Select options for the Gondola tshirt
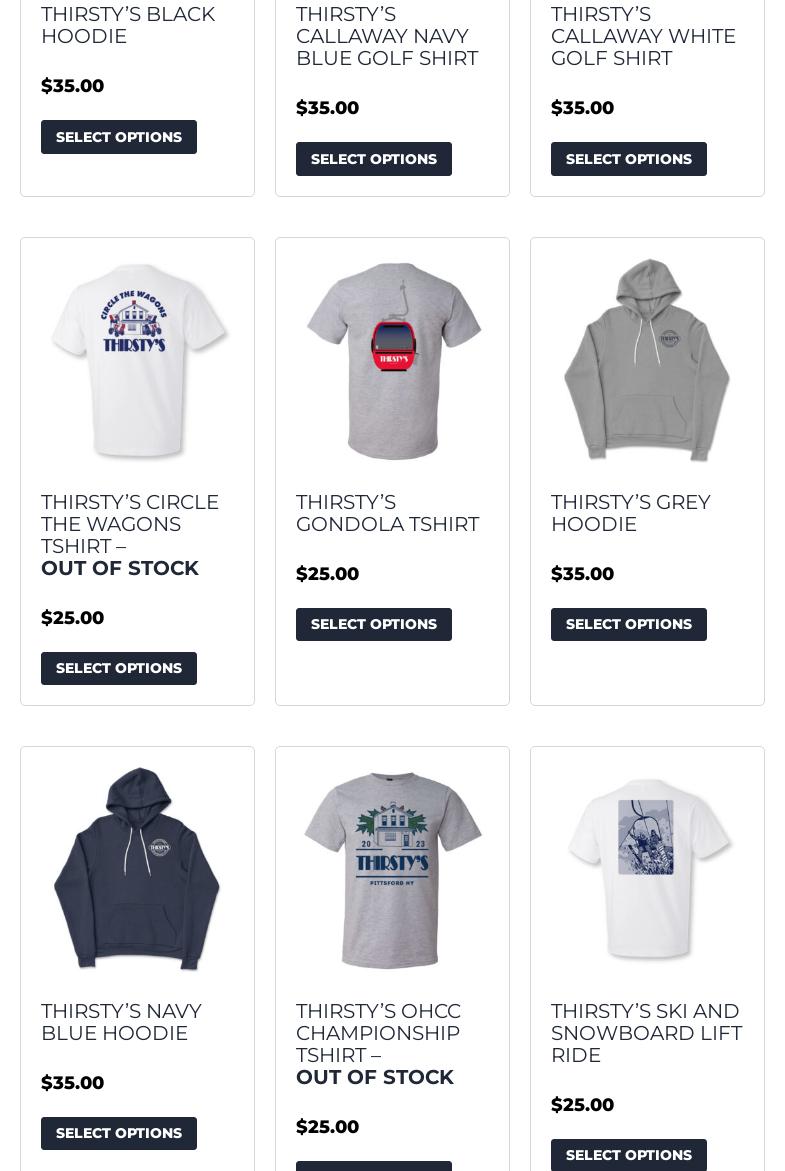The image size is (785, 1171). tap(373, 624)
